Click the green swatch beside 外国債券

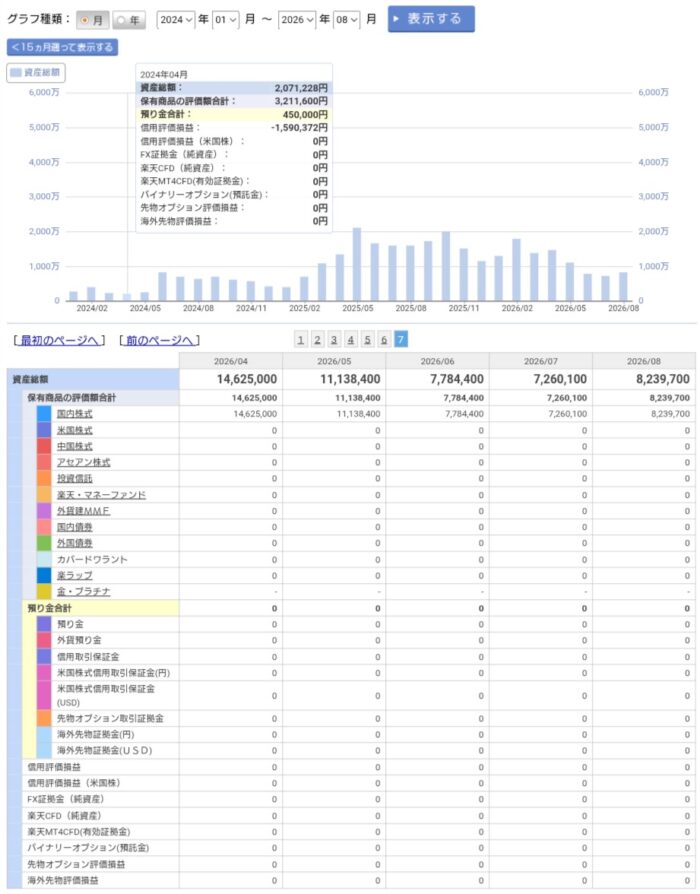click(x=44, y=543)
